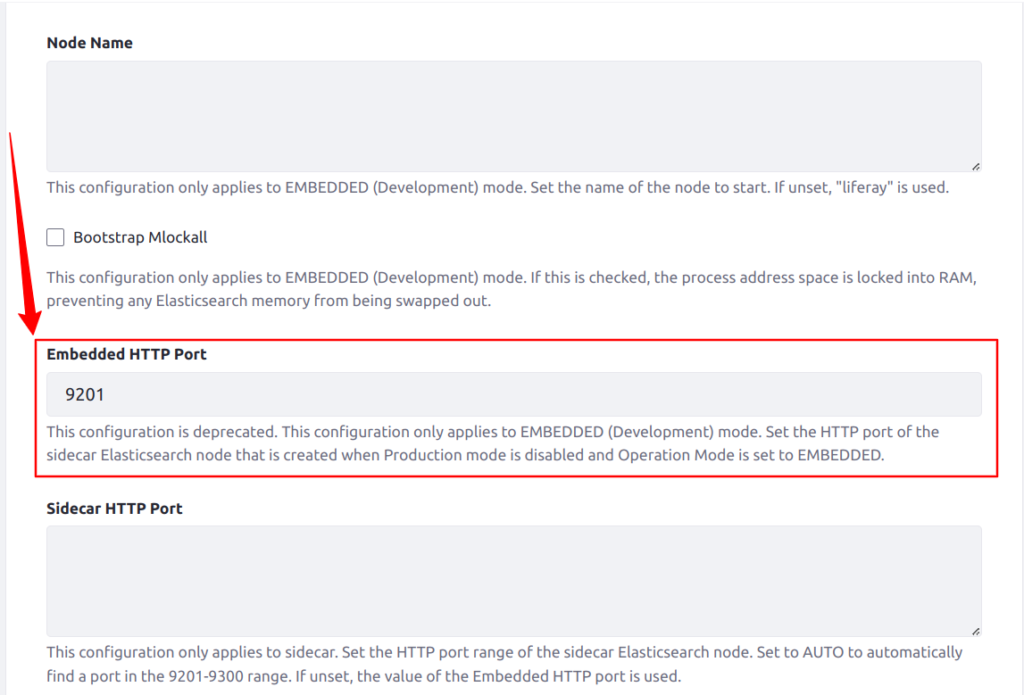
Task: Click the "Bootstrap Mlockall" label text
Action: coord(140,238)
